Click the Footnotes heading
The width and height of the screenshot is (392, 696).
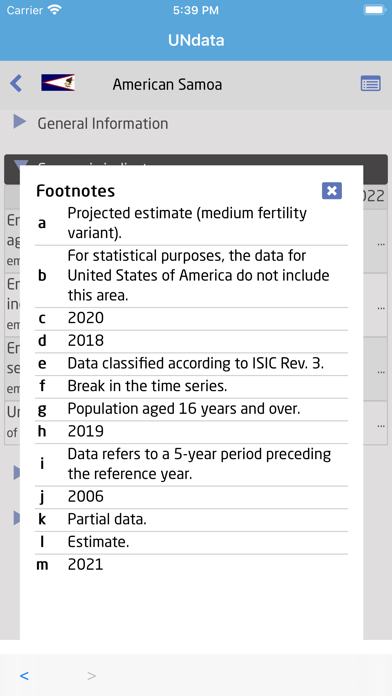pos(75,191)
